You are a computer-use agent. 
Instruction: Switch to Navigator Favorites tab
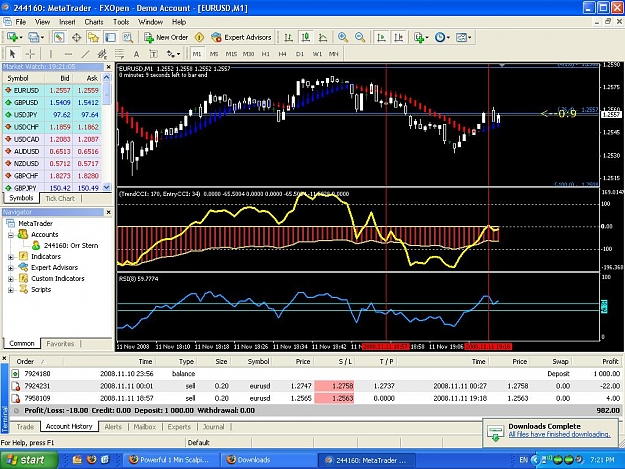coord(60,343)
